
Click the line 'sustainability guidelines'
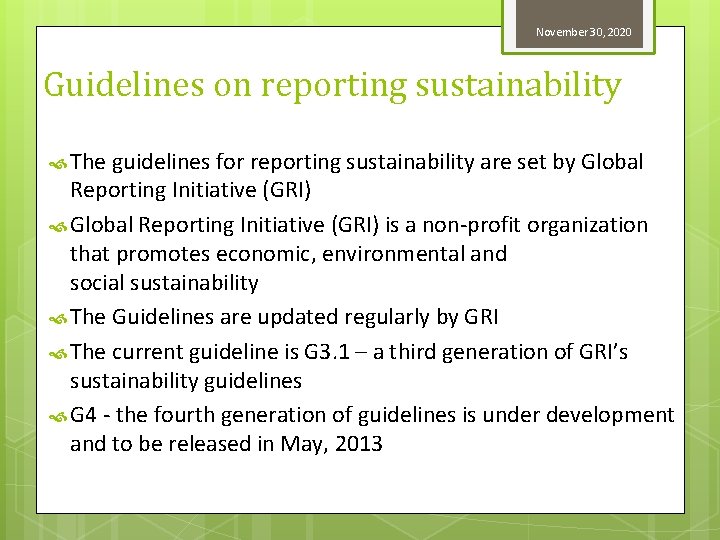(x=186, y=381)
